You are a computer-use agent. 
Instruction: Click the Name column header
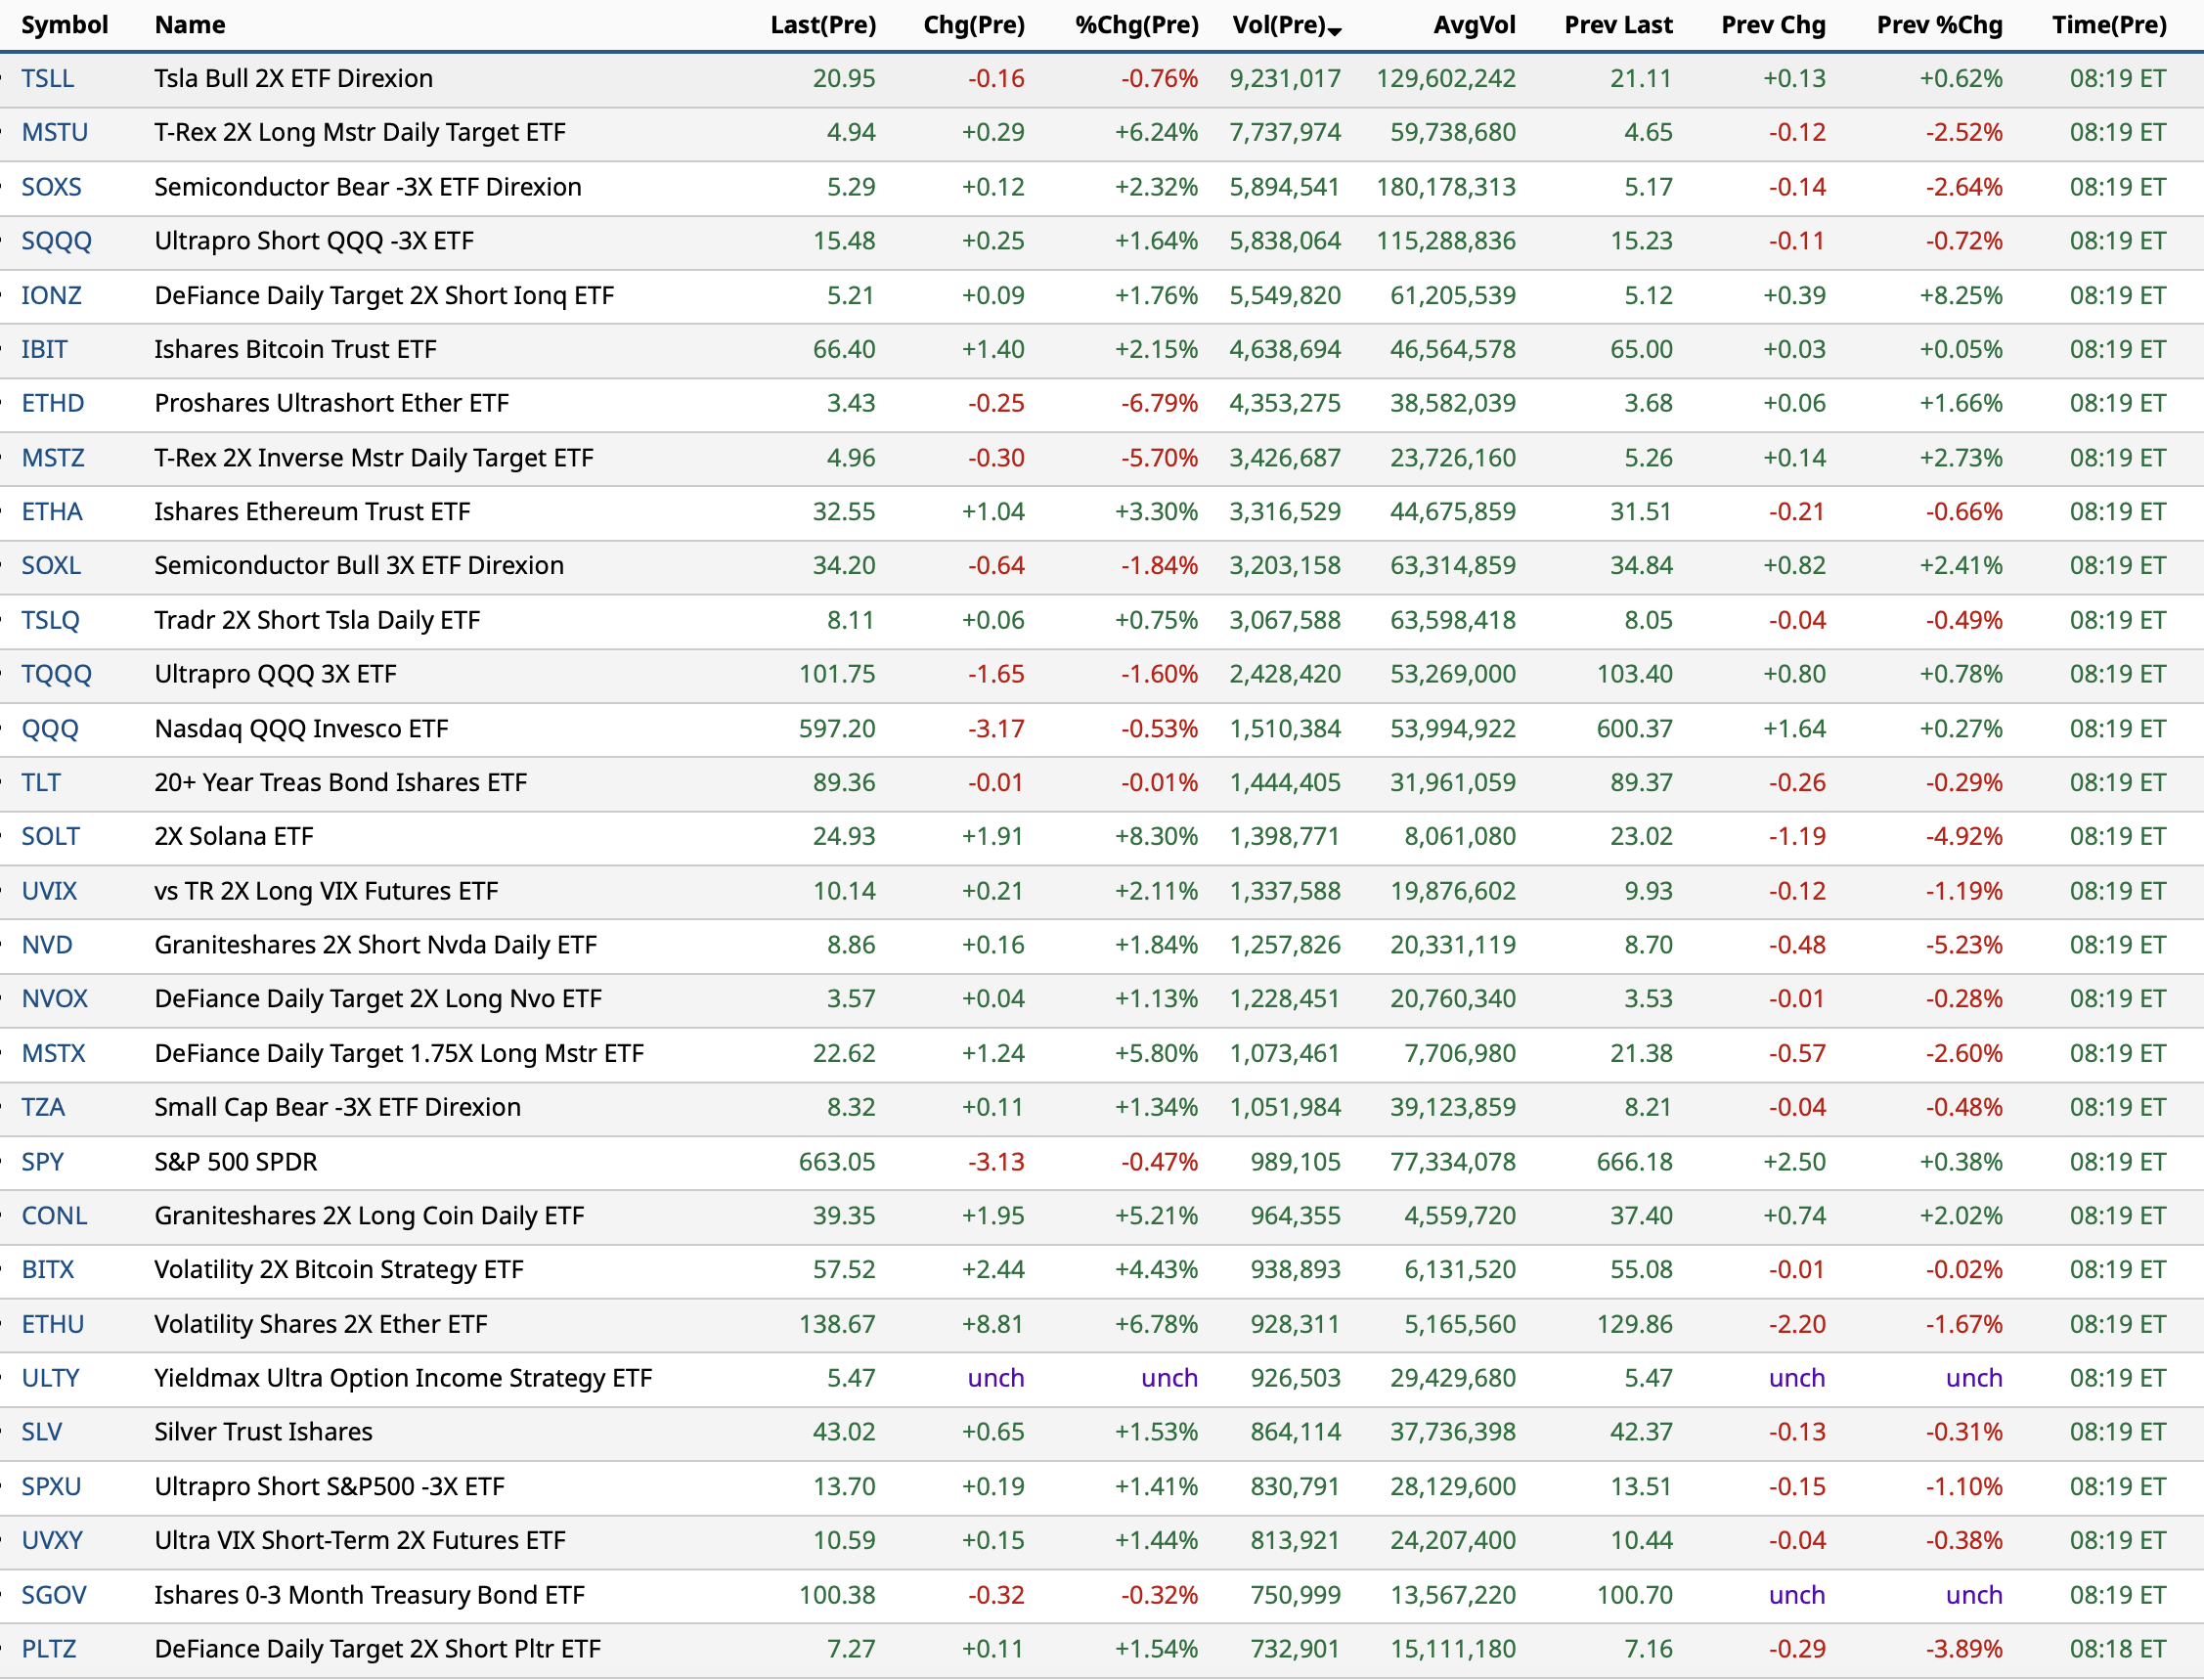(x=189, y=25)
